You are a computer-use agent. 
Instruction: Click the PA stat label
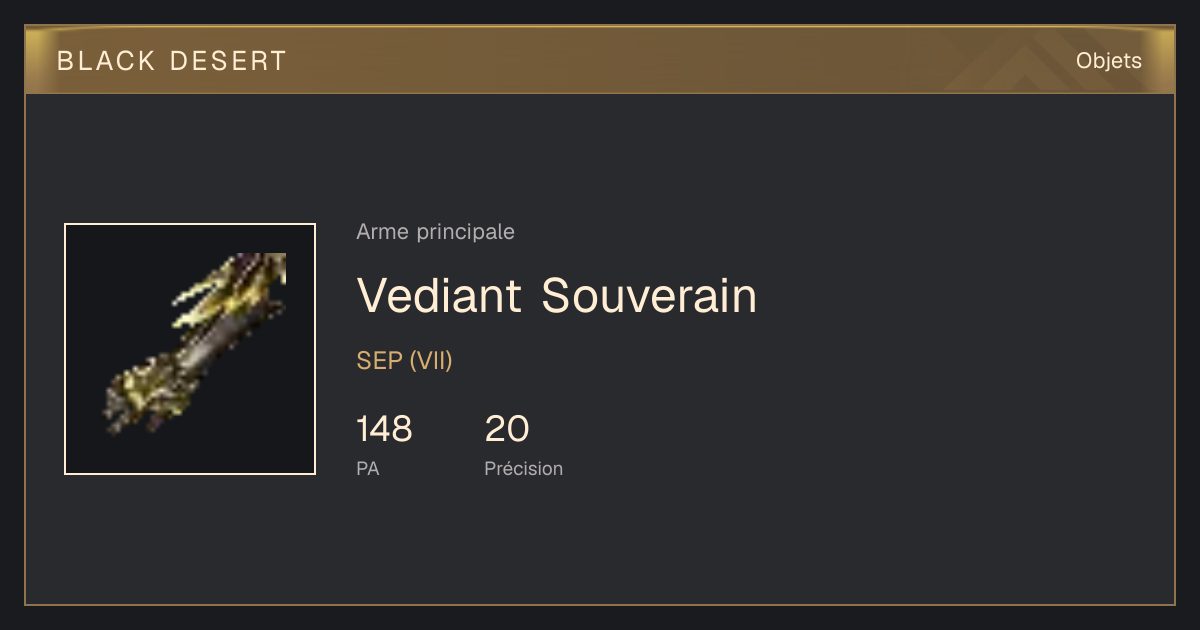click(368, 468)
